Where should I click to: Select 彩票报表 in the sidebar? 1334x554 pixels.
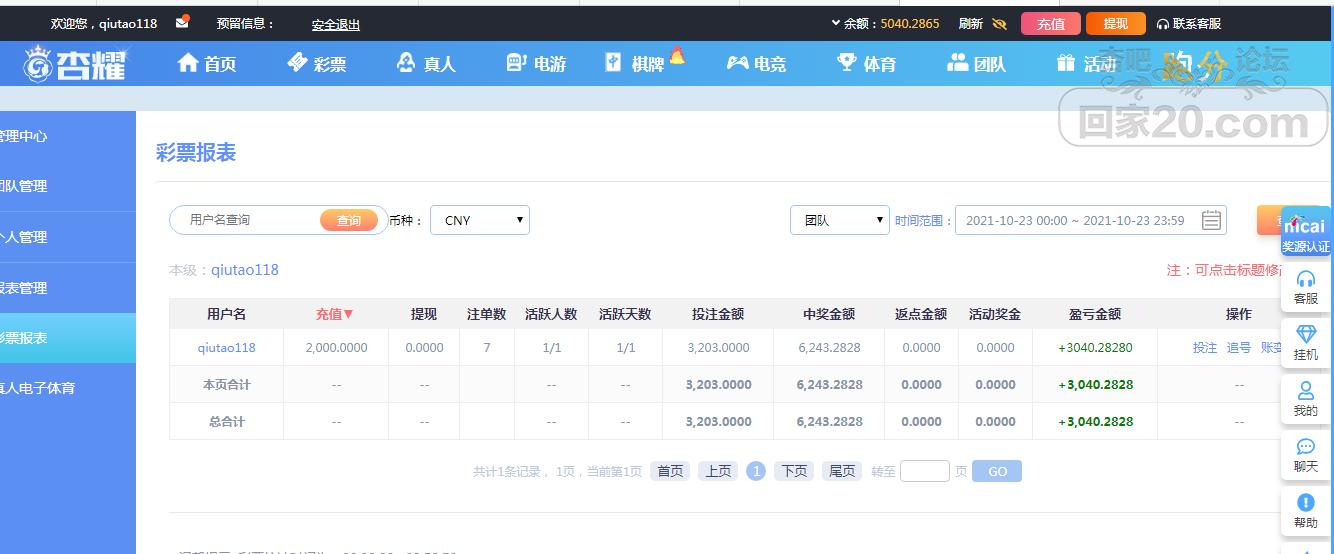[x=67, y=338]
